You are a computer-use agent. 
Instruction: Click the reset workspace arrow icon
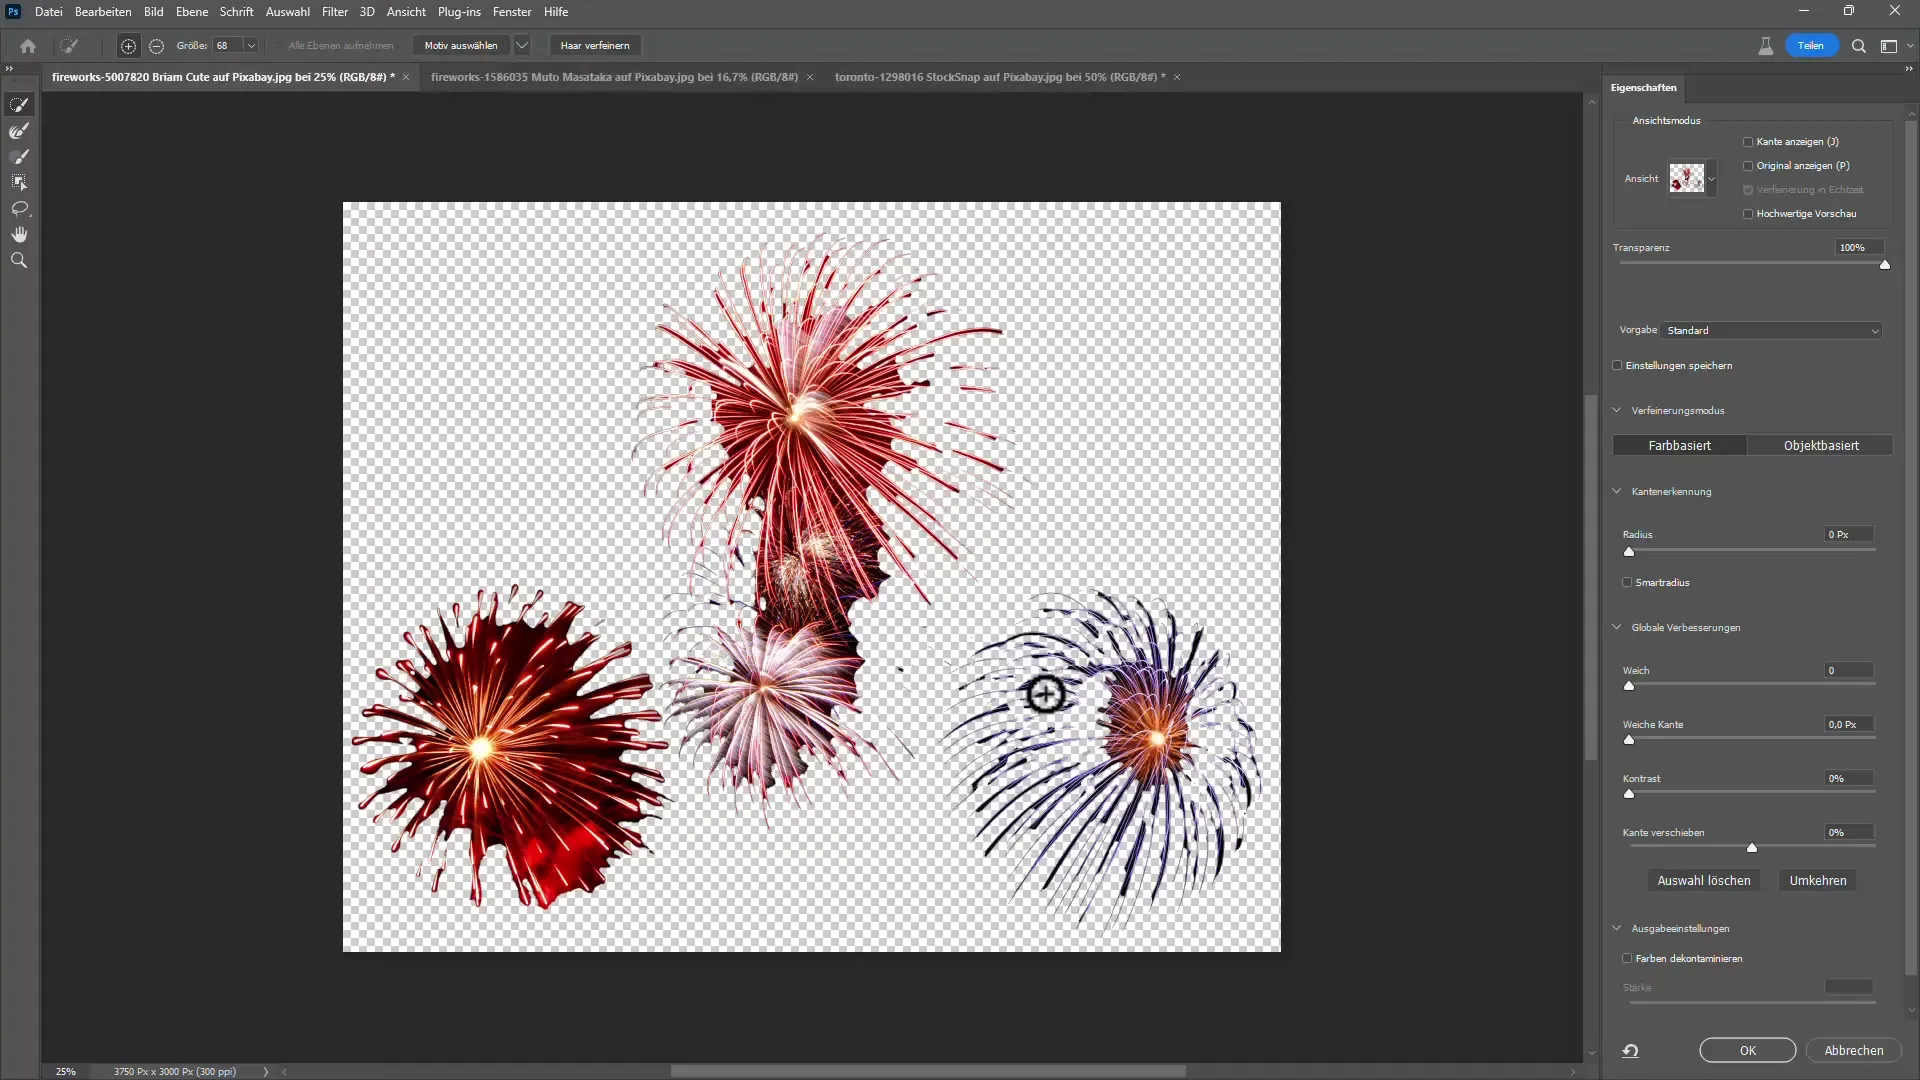(x=1631, y=1050)
